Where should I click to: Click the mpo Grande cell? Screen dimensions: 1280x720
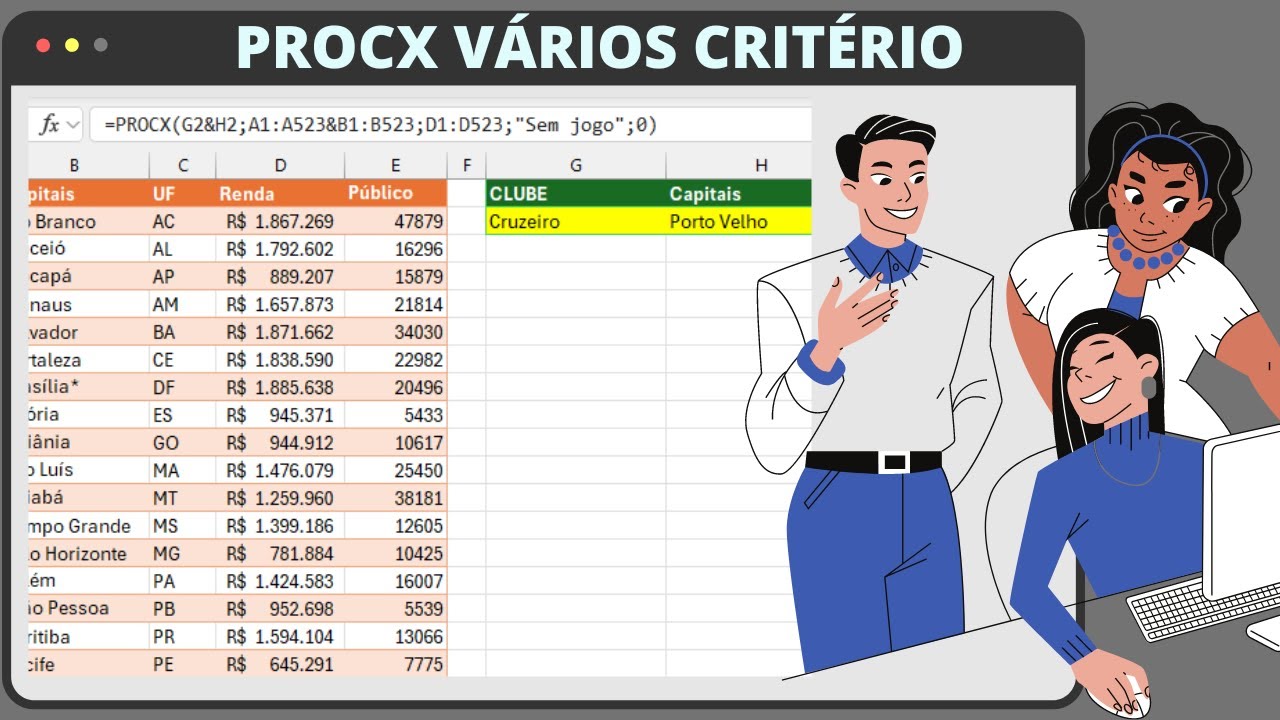click(x=88, y=525)
